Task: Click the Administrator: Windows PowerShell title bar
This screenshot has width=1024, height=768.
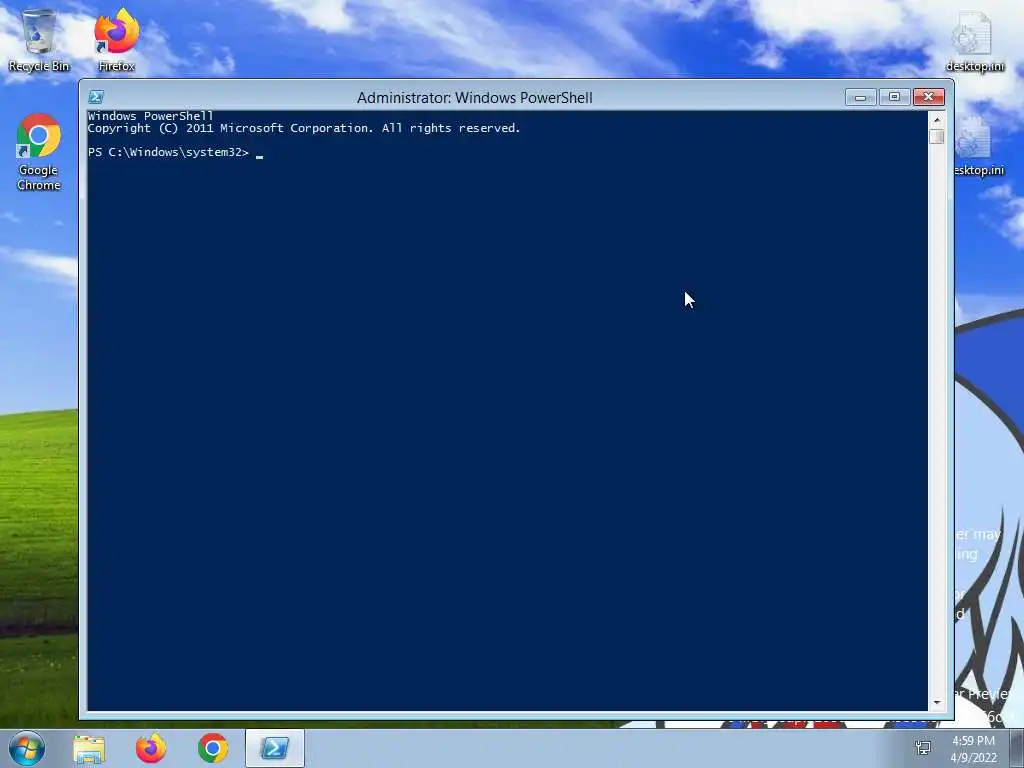Action: click(475, 97)
